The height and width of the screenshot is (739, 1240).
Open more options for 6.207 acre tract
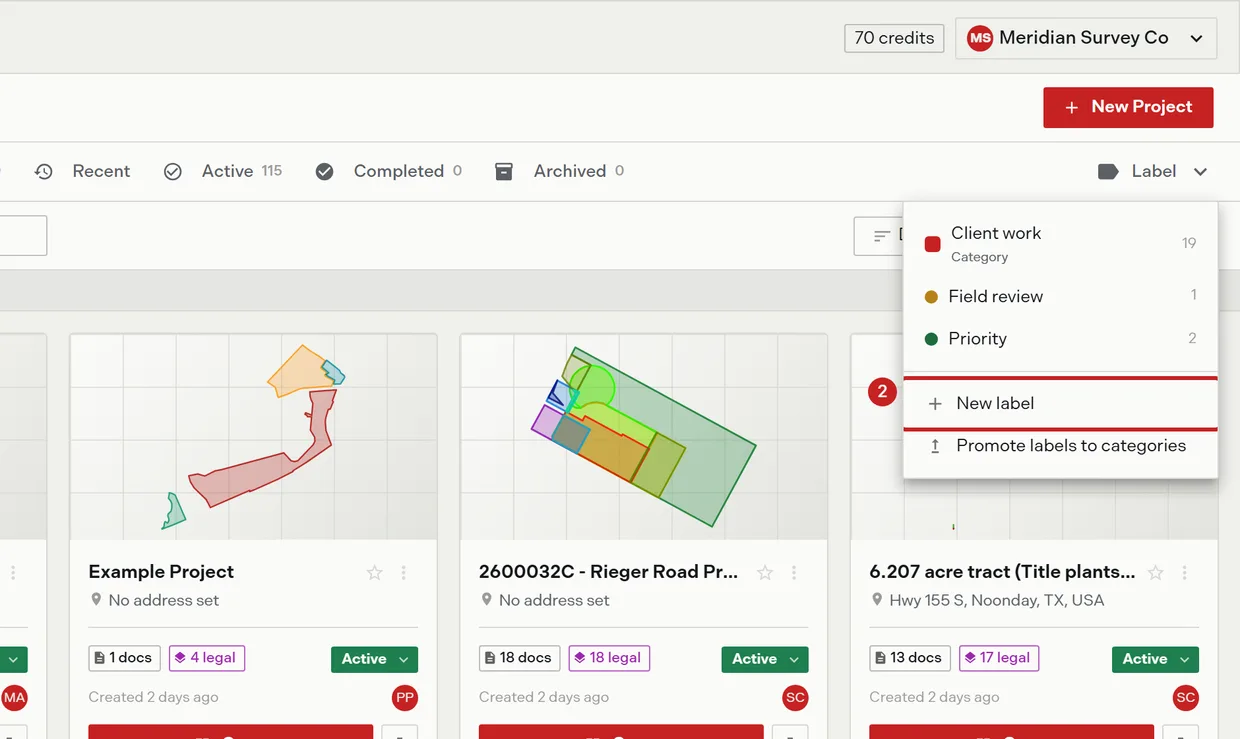[1184, 573]
